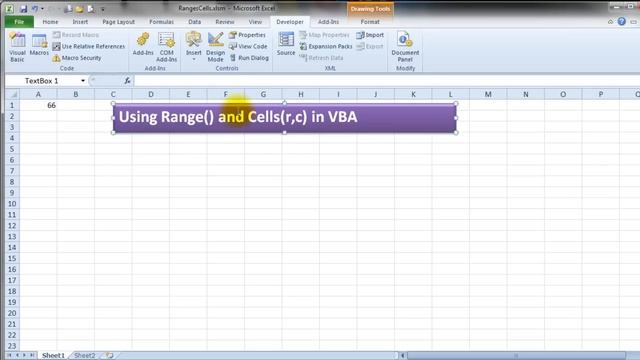
Task: Open Expansion Packs
Action: (326, 47)
